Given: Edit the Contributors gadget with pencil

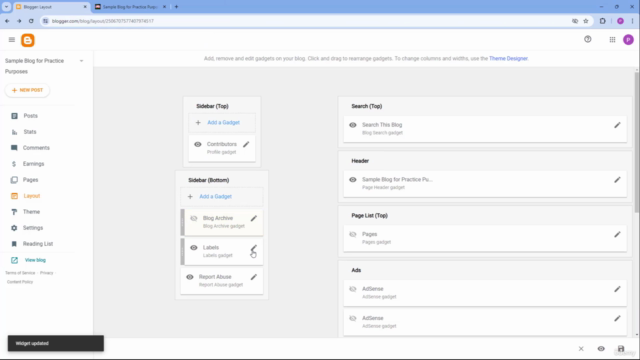Looking at the screenshot, I should 246,144.
